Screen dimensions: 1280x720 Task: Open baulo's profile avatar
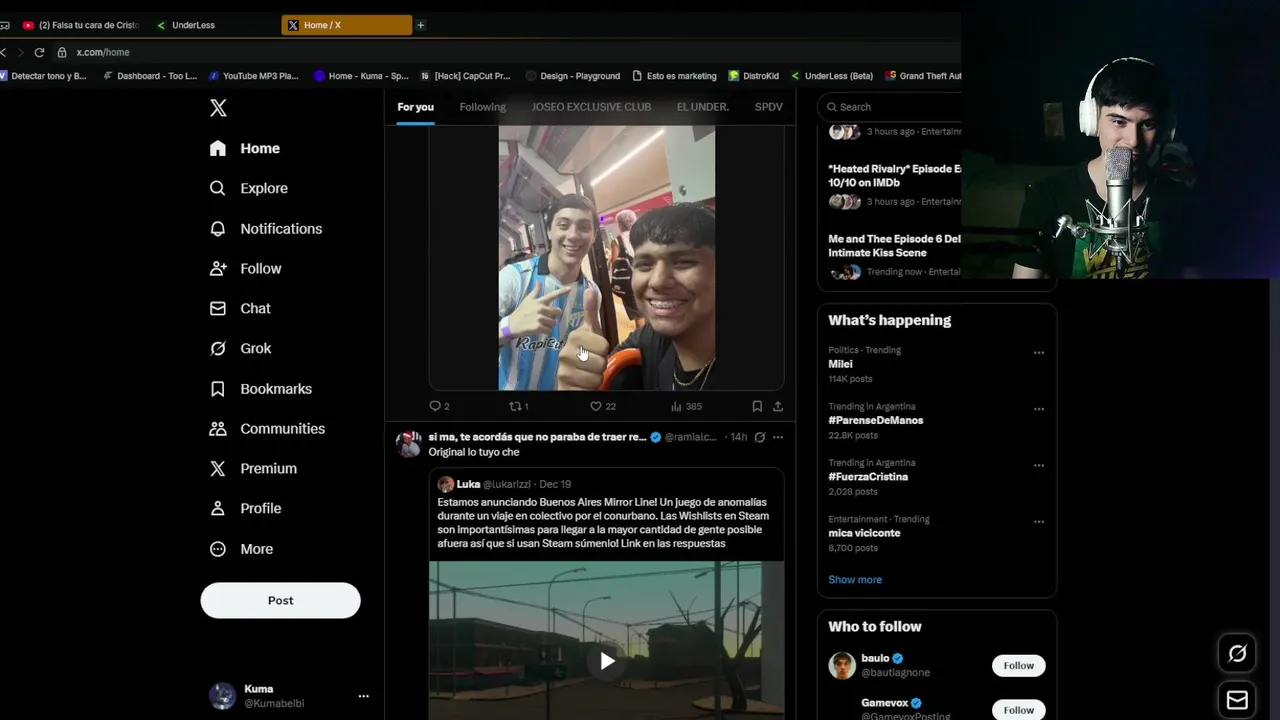(842, 666)
